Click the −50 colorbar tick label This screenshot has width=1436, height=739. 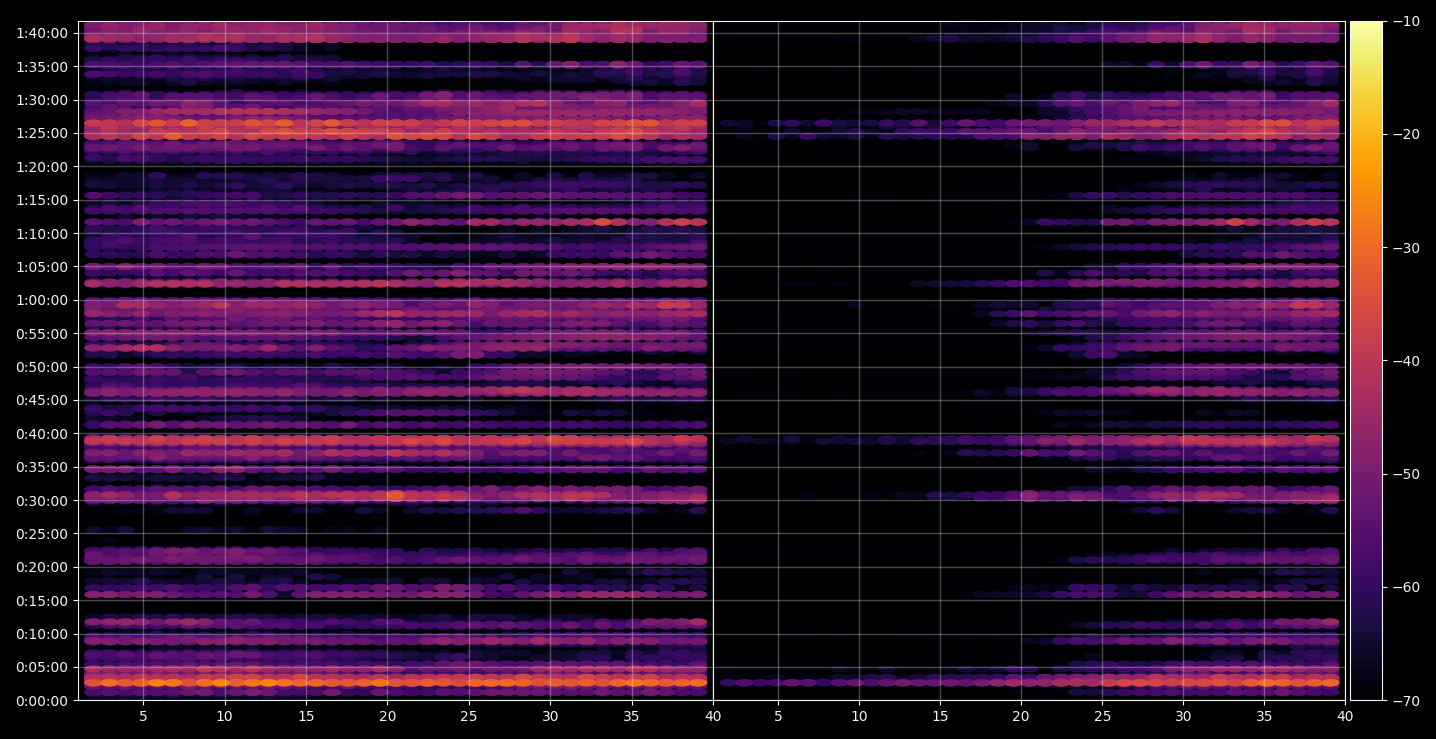pyautogui.click(x=1406, y=474)
